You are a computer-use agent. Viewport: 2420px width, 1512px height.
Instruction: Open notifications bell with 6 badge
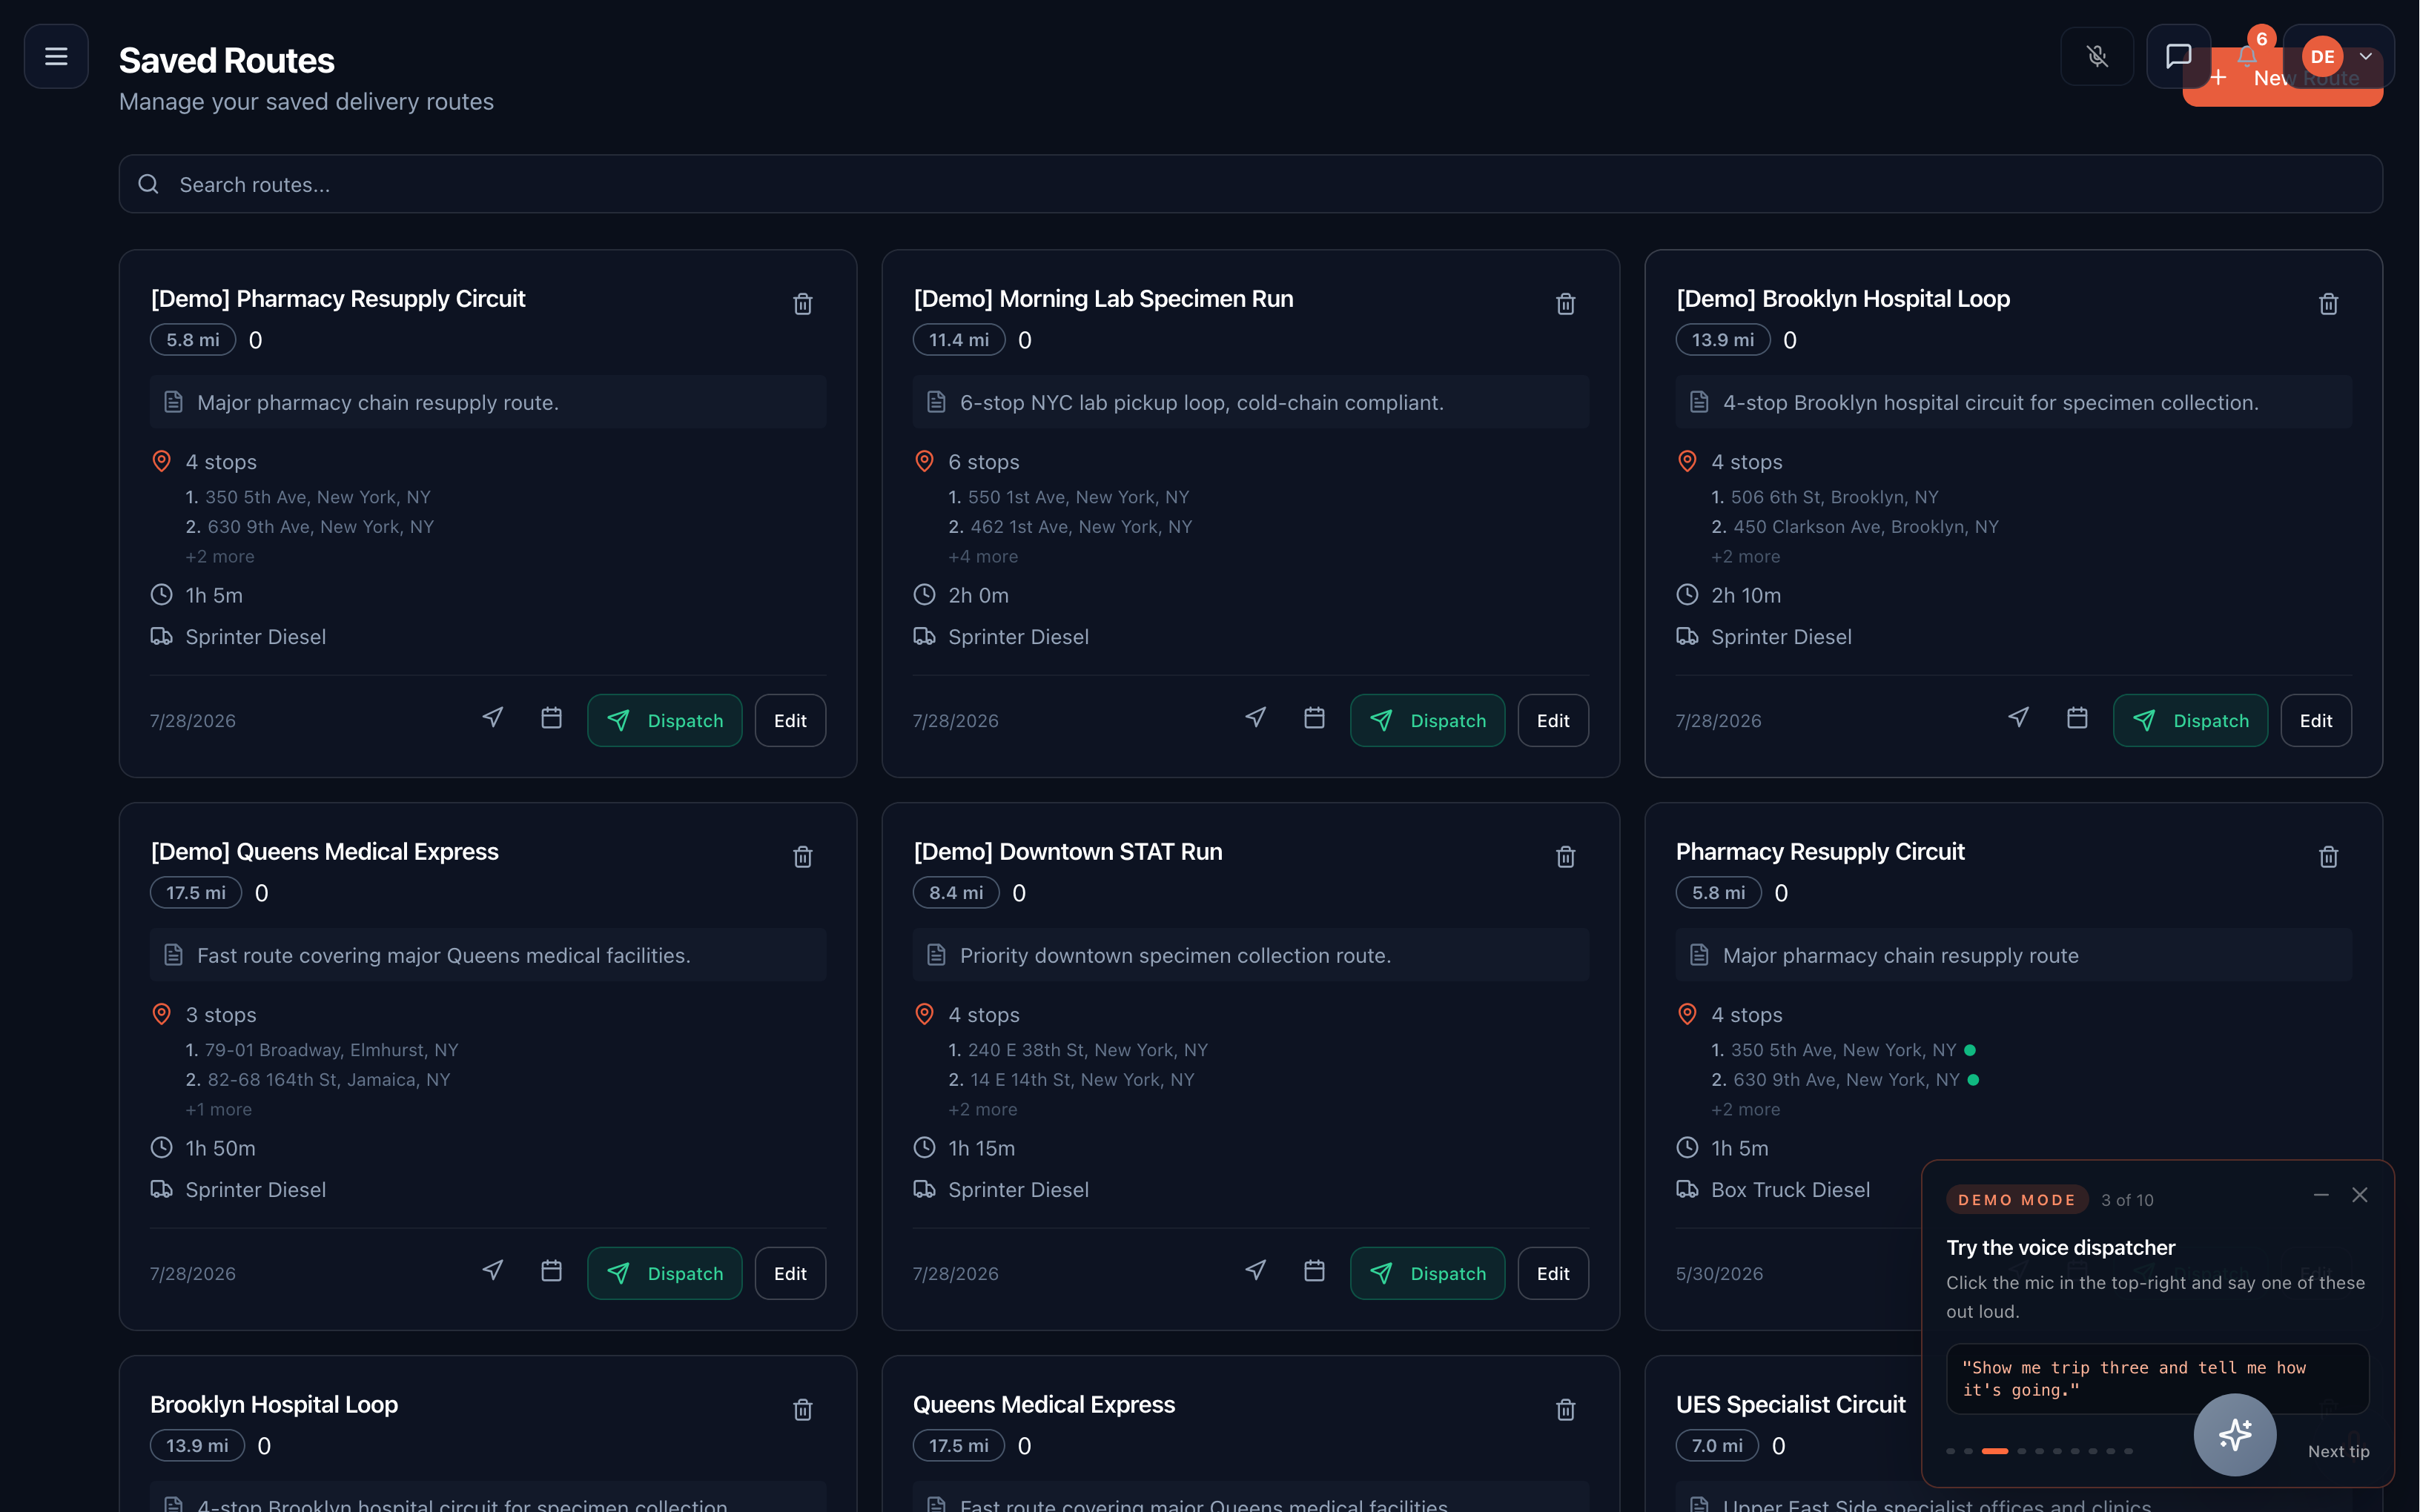(2247, 56)
